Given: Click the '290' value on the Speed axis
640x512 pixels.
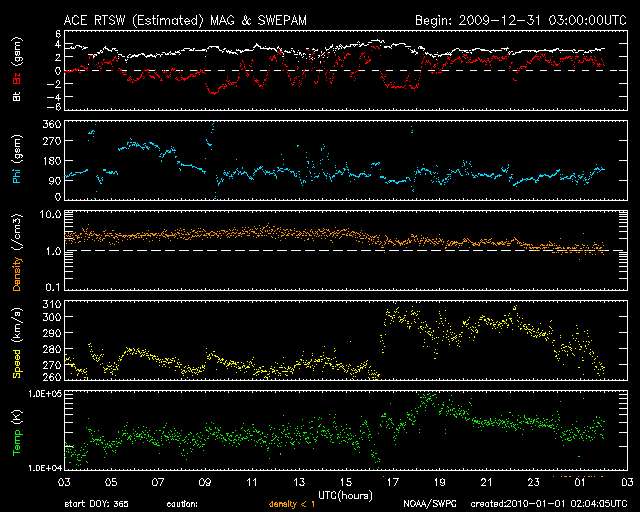Looking at the screenshot, I should [52, 333].
